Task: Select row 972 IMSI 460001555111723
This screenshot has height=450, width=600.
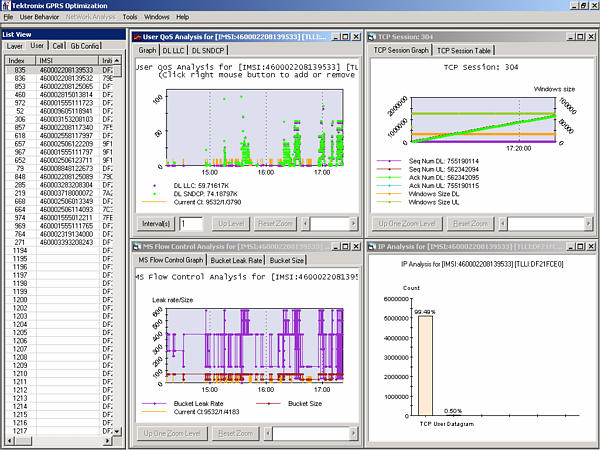Action: coord(59,103)
